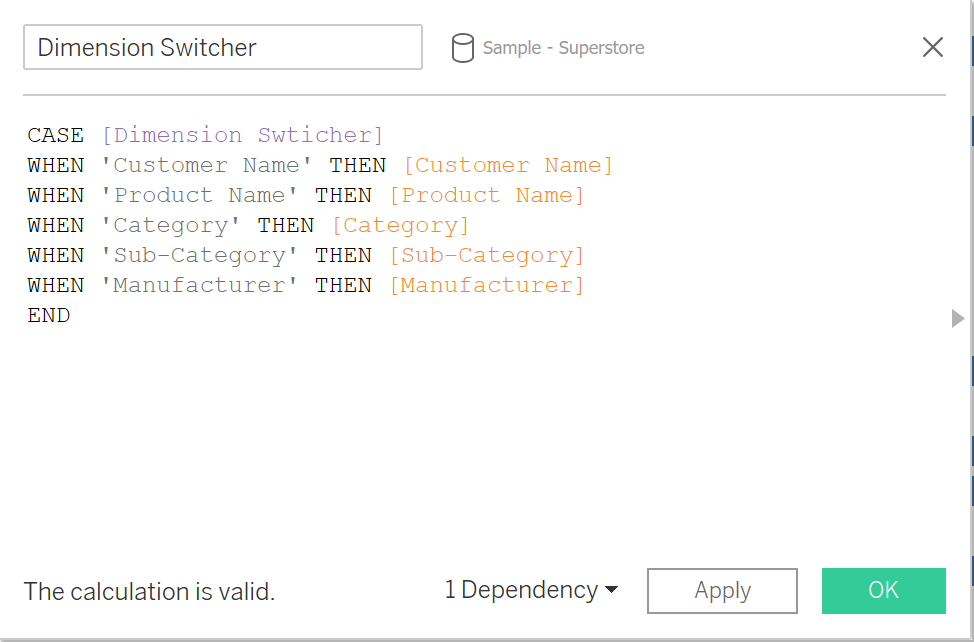Screen dimensions: 974x642
Task: Click the purple [Dimension Swticher] parameter reference
Action: (242, 135)
